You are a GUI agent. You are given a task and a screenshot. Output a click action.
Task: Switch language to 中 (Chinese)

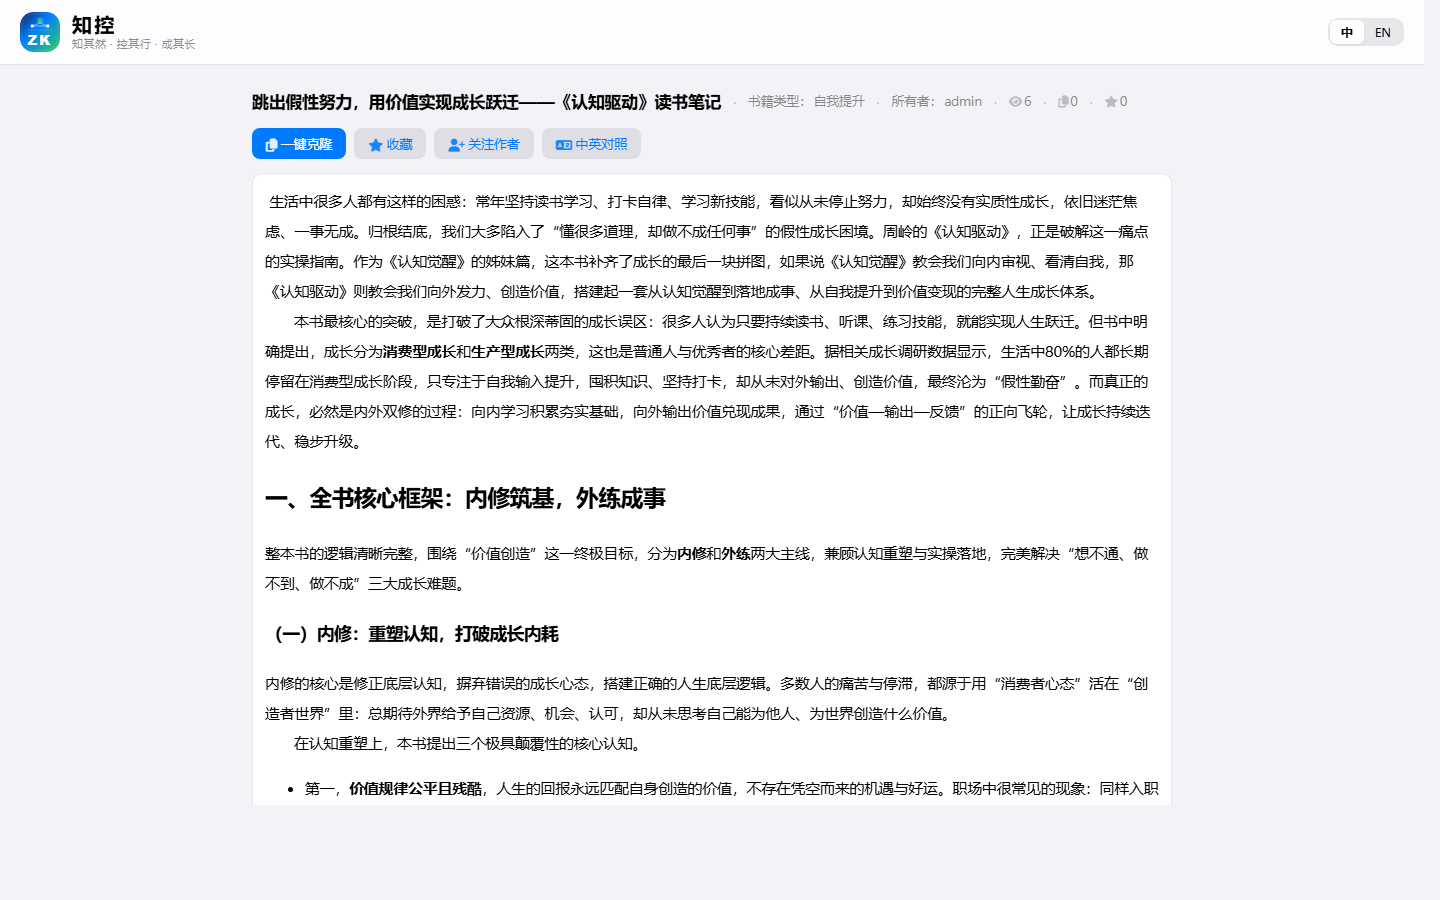point(1347,33)
